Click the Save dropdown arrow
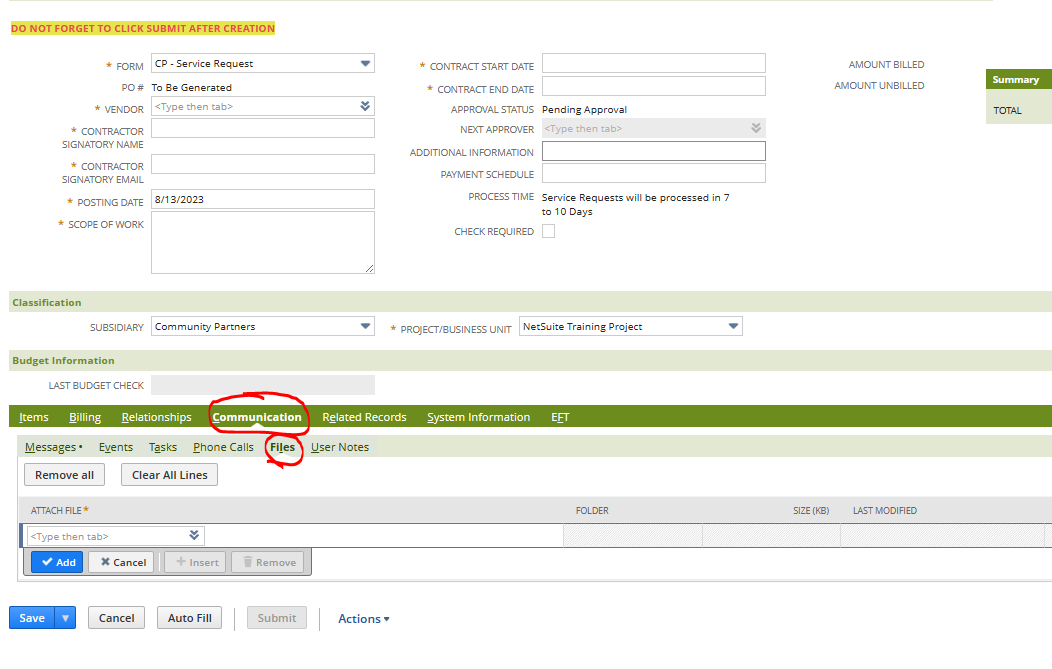1052x669 pixels. click(x=66, y=618)
